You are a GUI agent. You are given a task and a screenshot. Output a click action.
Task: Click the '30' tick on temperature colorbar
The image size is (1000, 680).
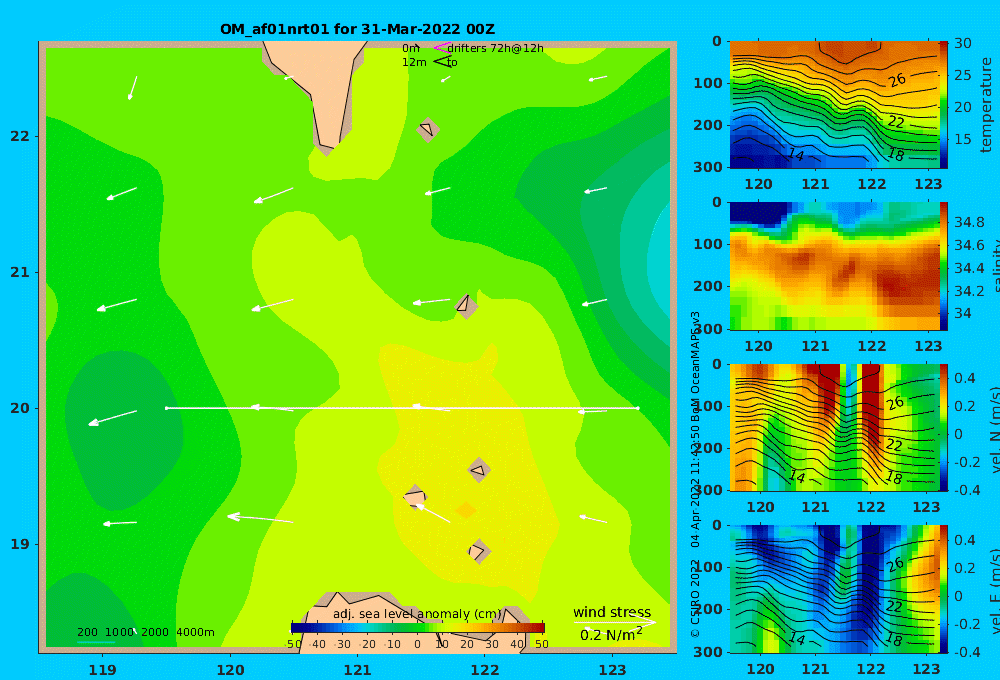pyautogui.click(x=962, y=43)
